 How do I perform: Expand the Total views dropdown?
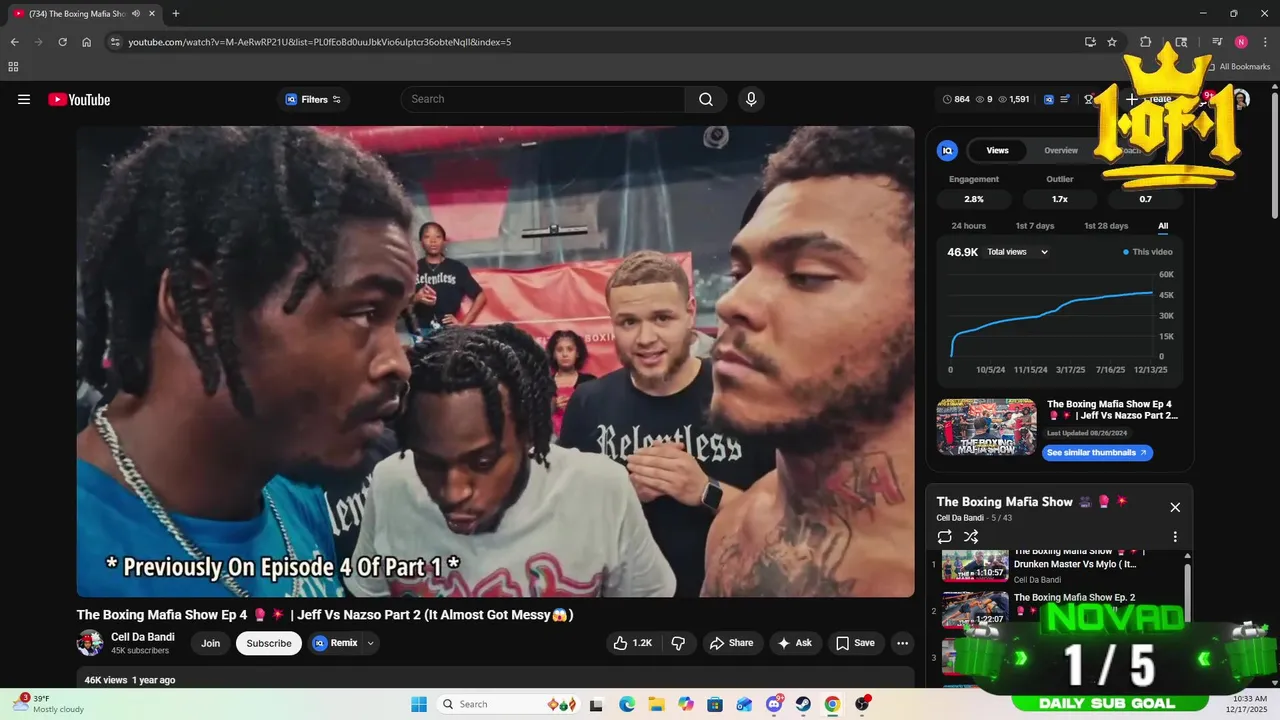[x=1017, y=252]
